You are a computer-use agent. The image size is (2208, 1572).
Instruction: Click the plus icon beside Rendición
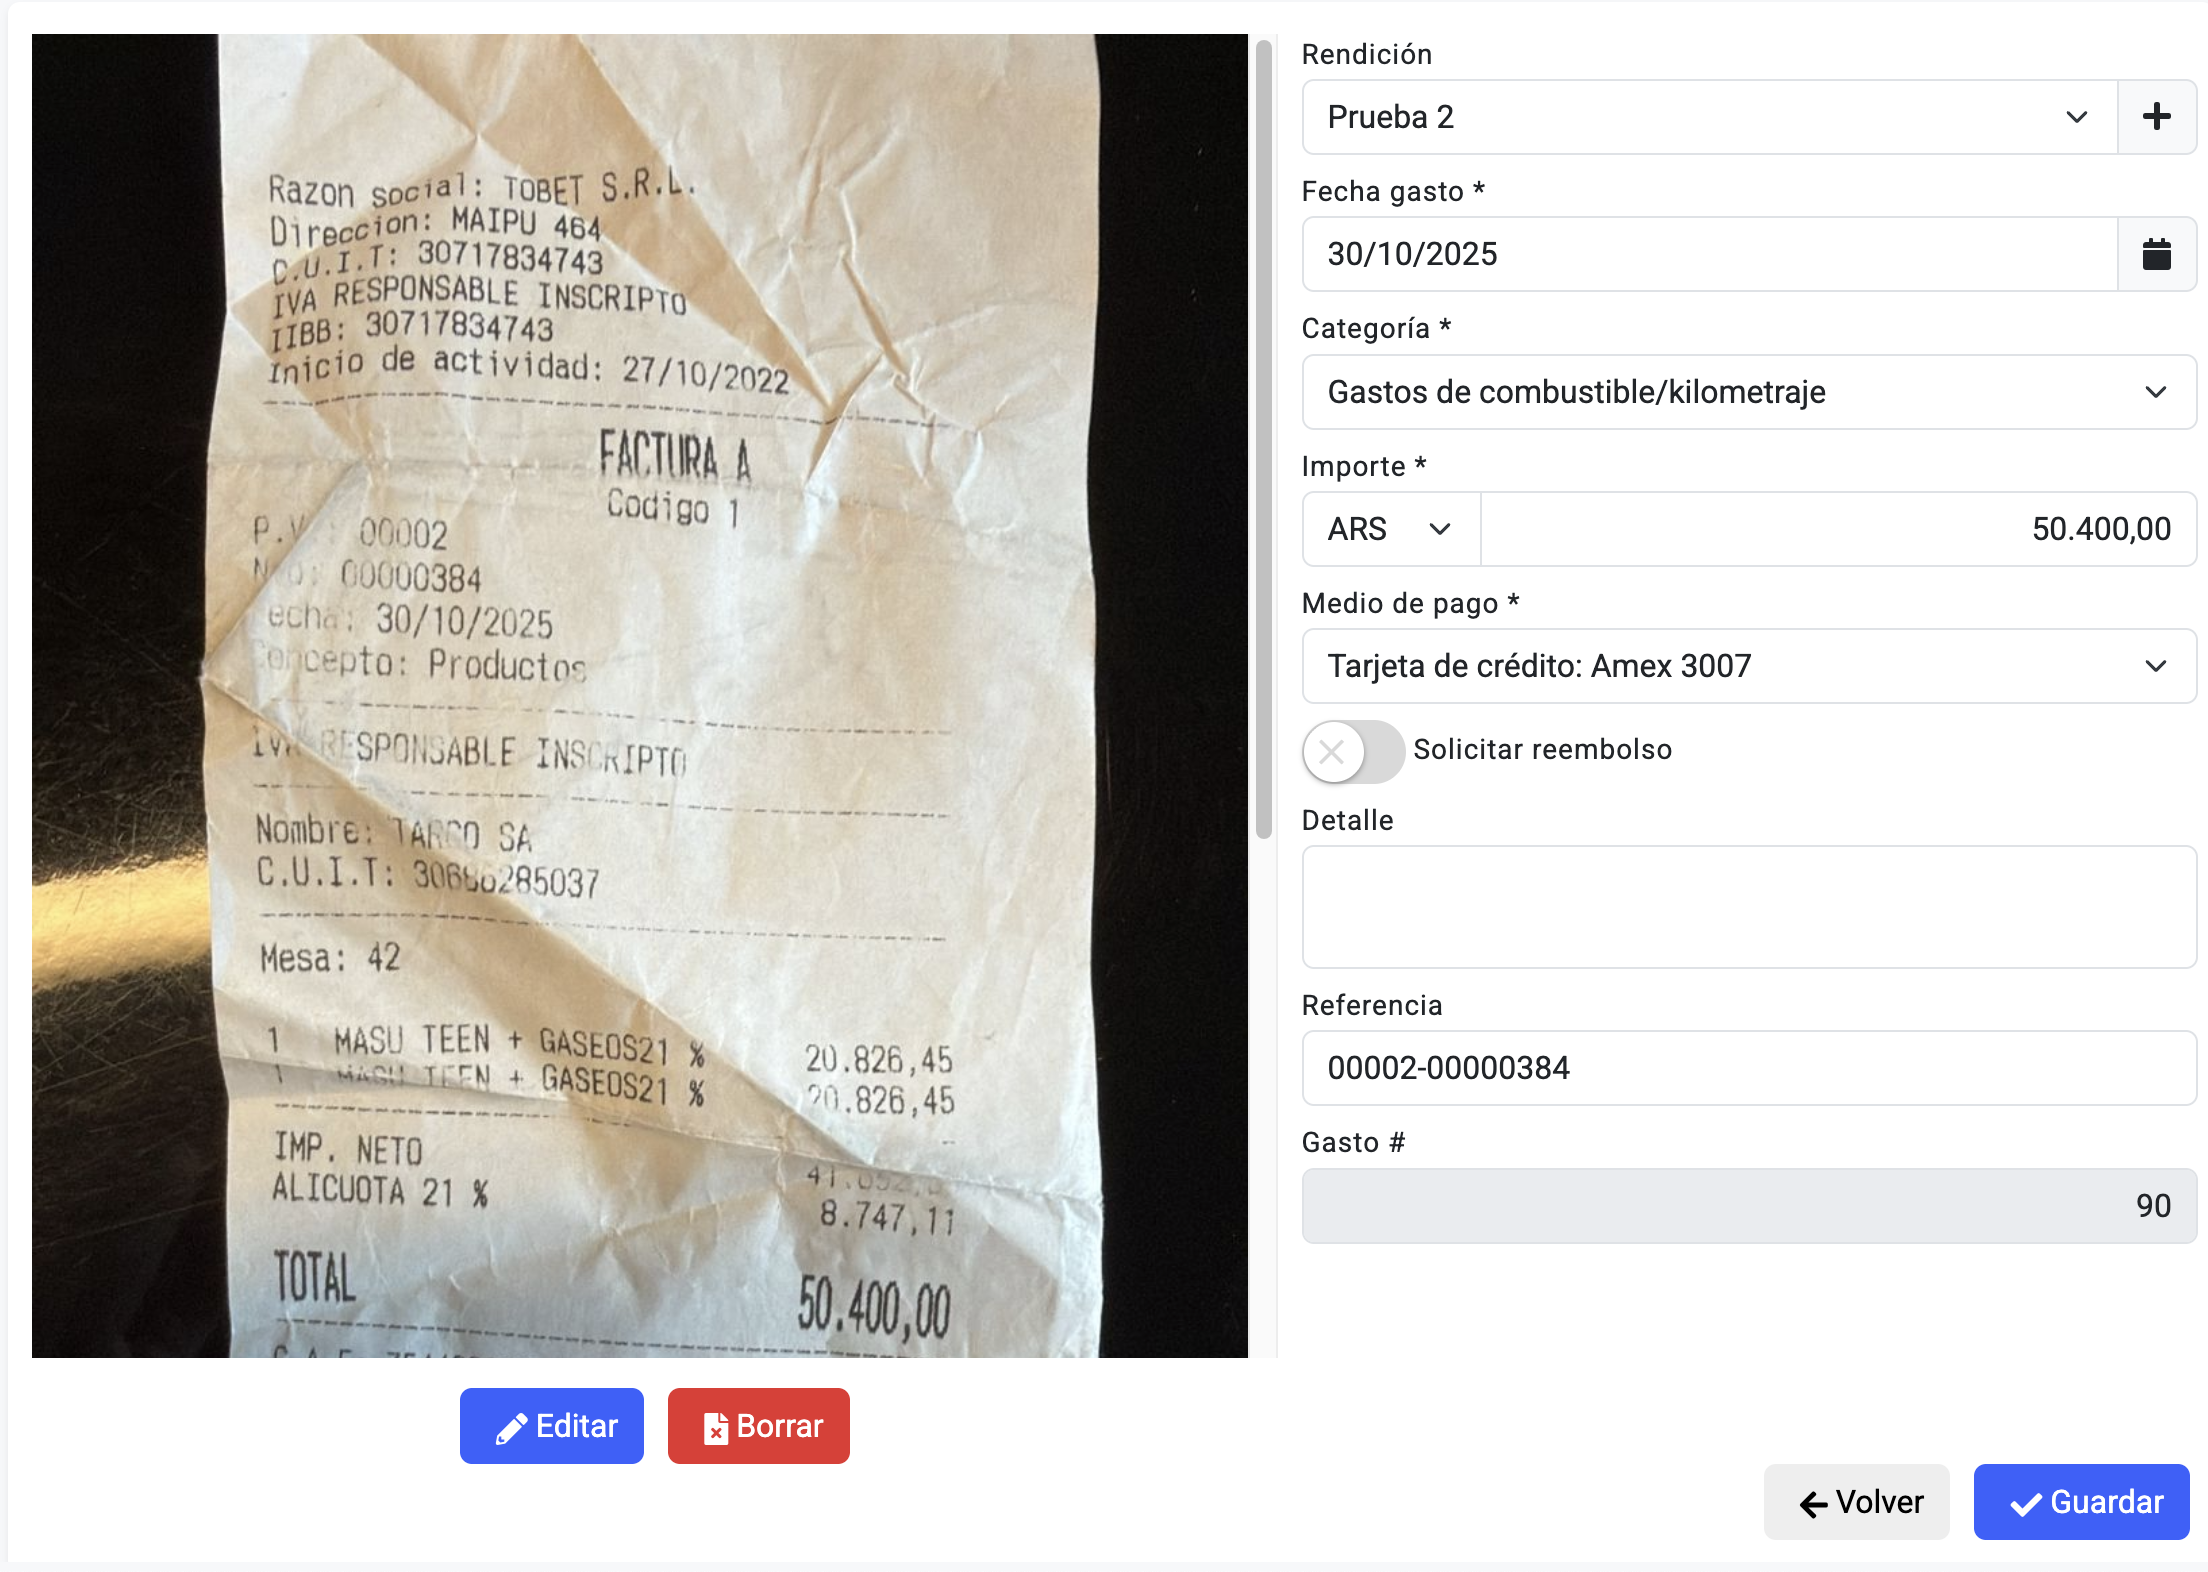2157,117
